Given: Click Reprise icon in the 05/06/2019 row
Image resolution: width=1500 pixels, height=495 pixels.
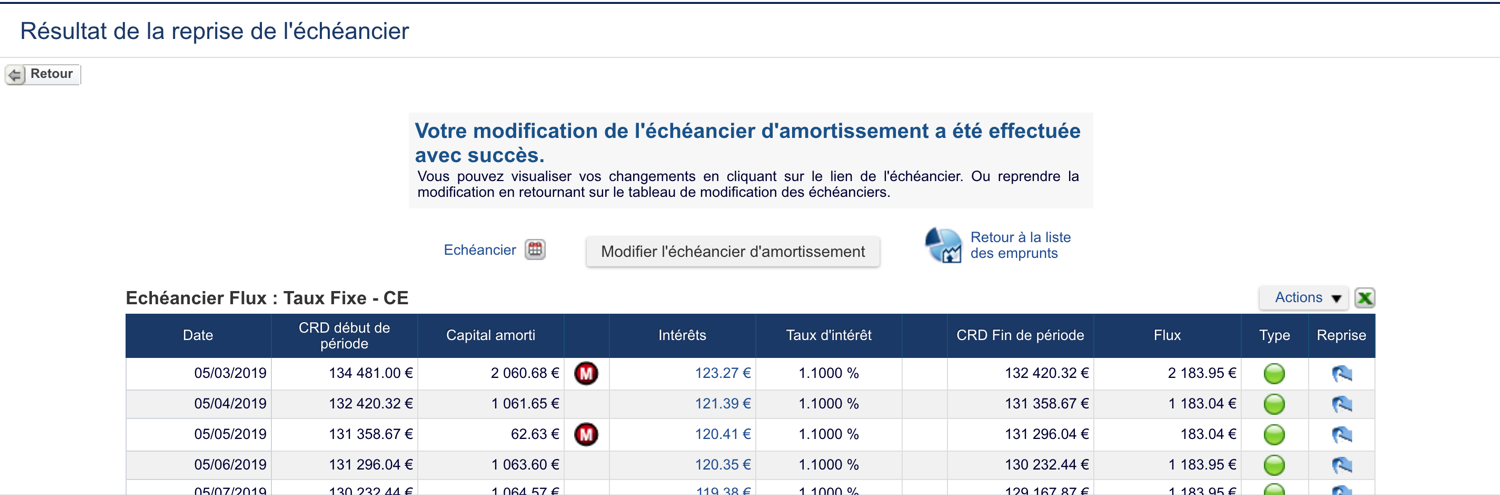Looking at the screenshot, I should tap(1342, 465).
